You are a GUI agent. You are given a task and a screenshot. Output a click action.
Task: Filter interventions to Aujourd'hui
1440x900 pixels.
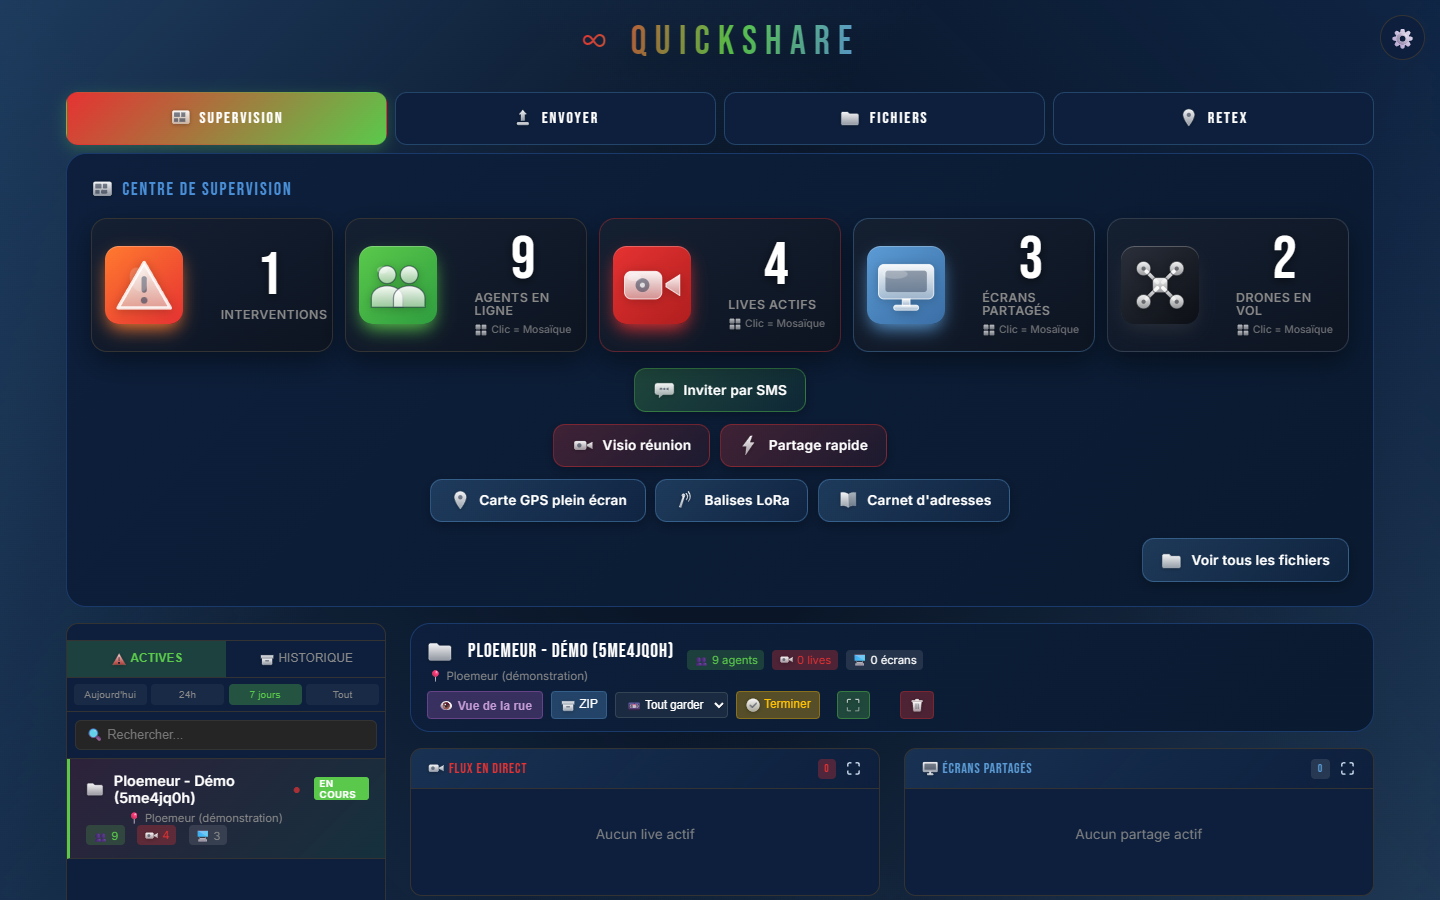pos(110,695)
